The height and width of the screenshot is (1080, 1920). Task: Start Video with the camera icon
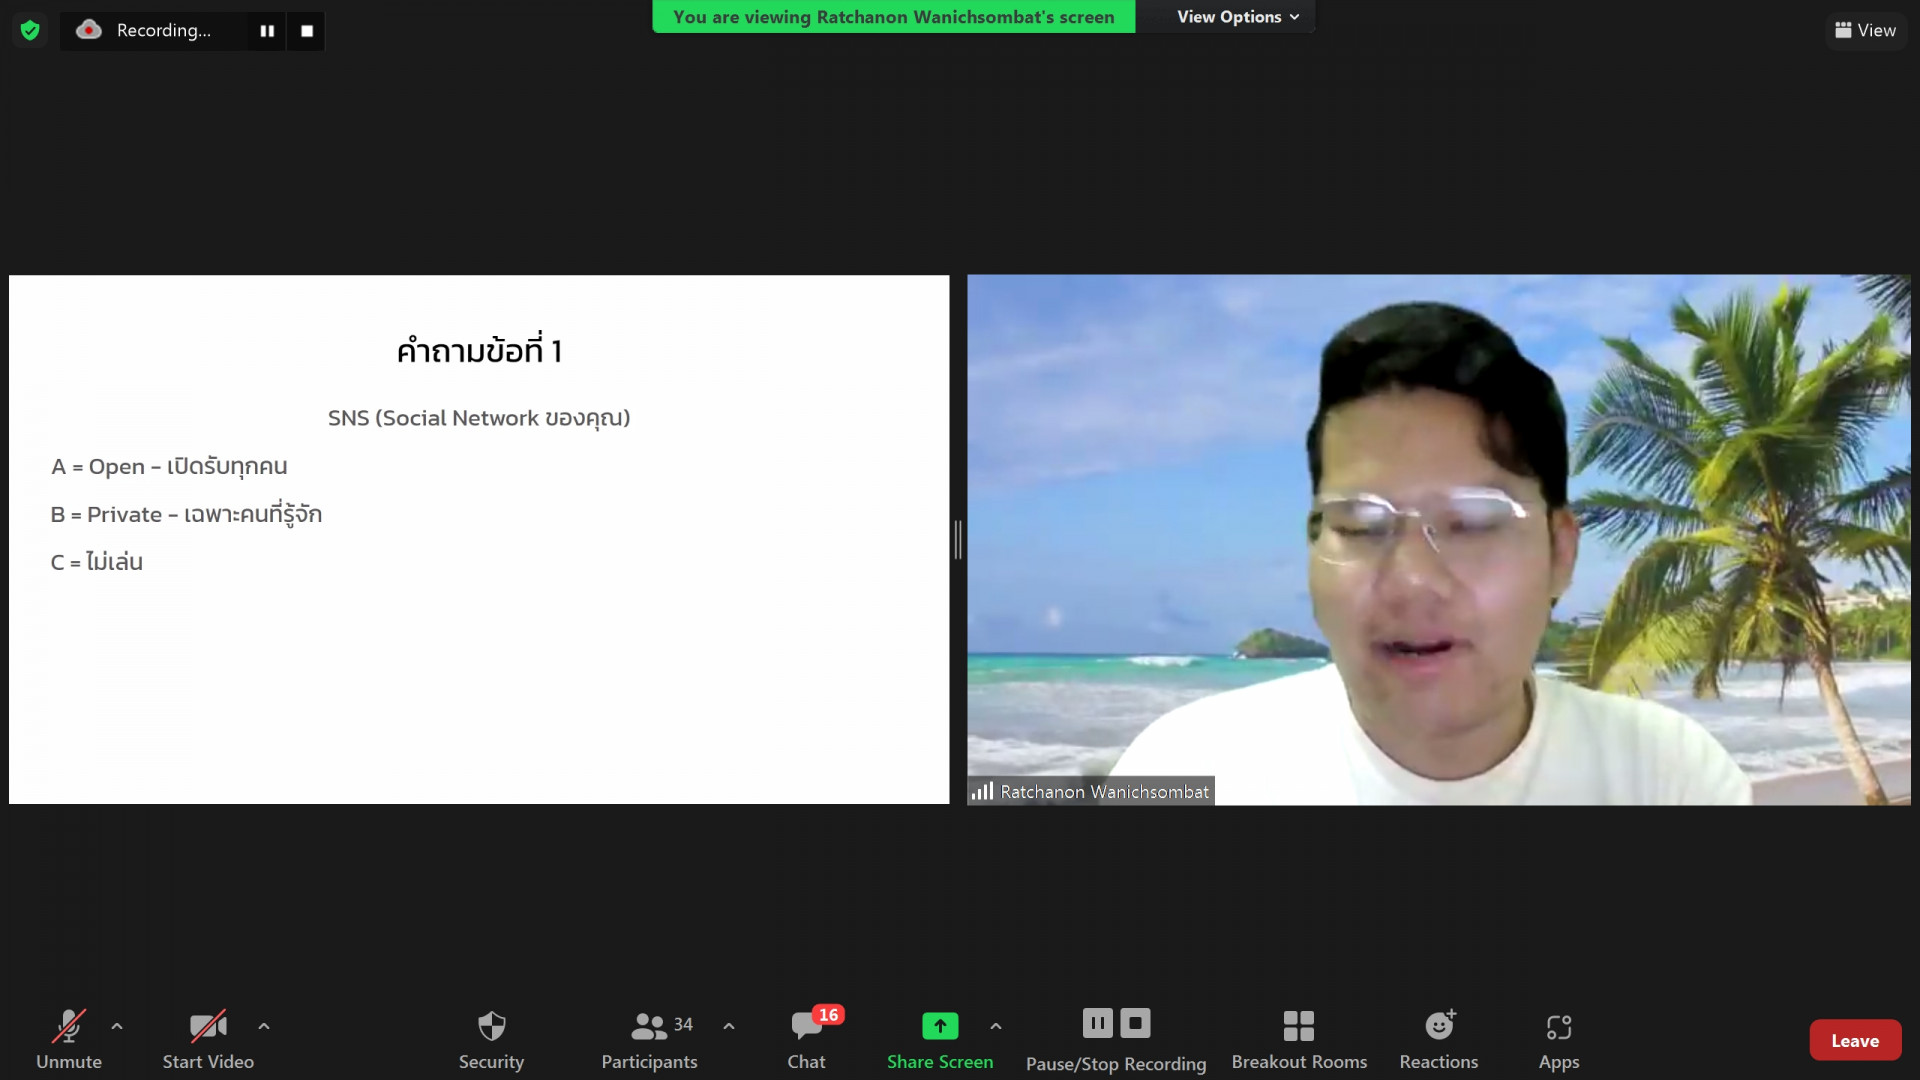point(208,1040)
